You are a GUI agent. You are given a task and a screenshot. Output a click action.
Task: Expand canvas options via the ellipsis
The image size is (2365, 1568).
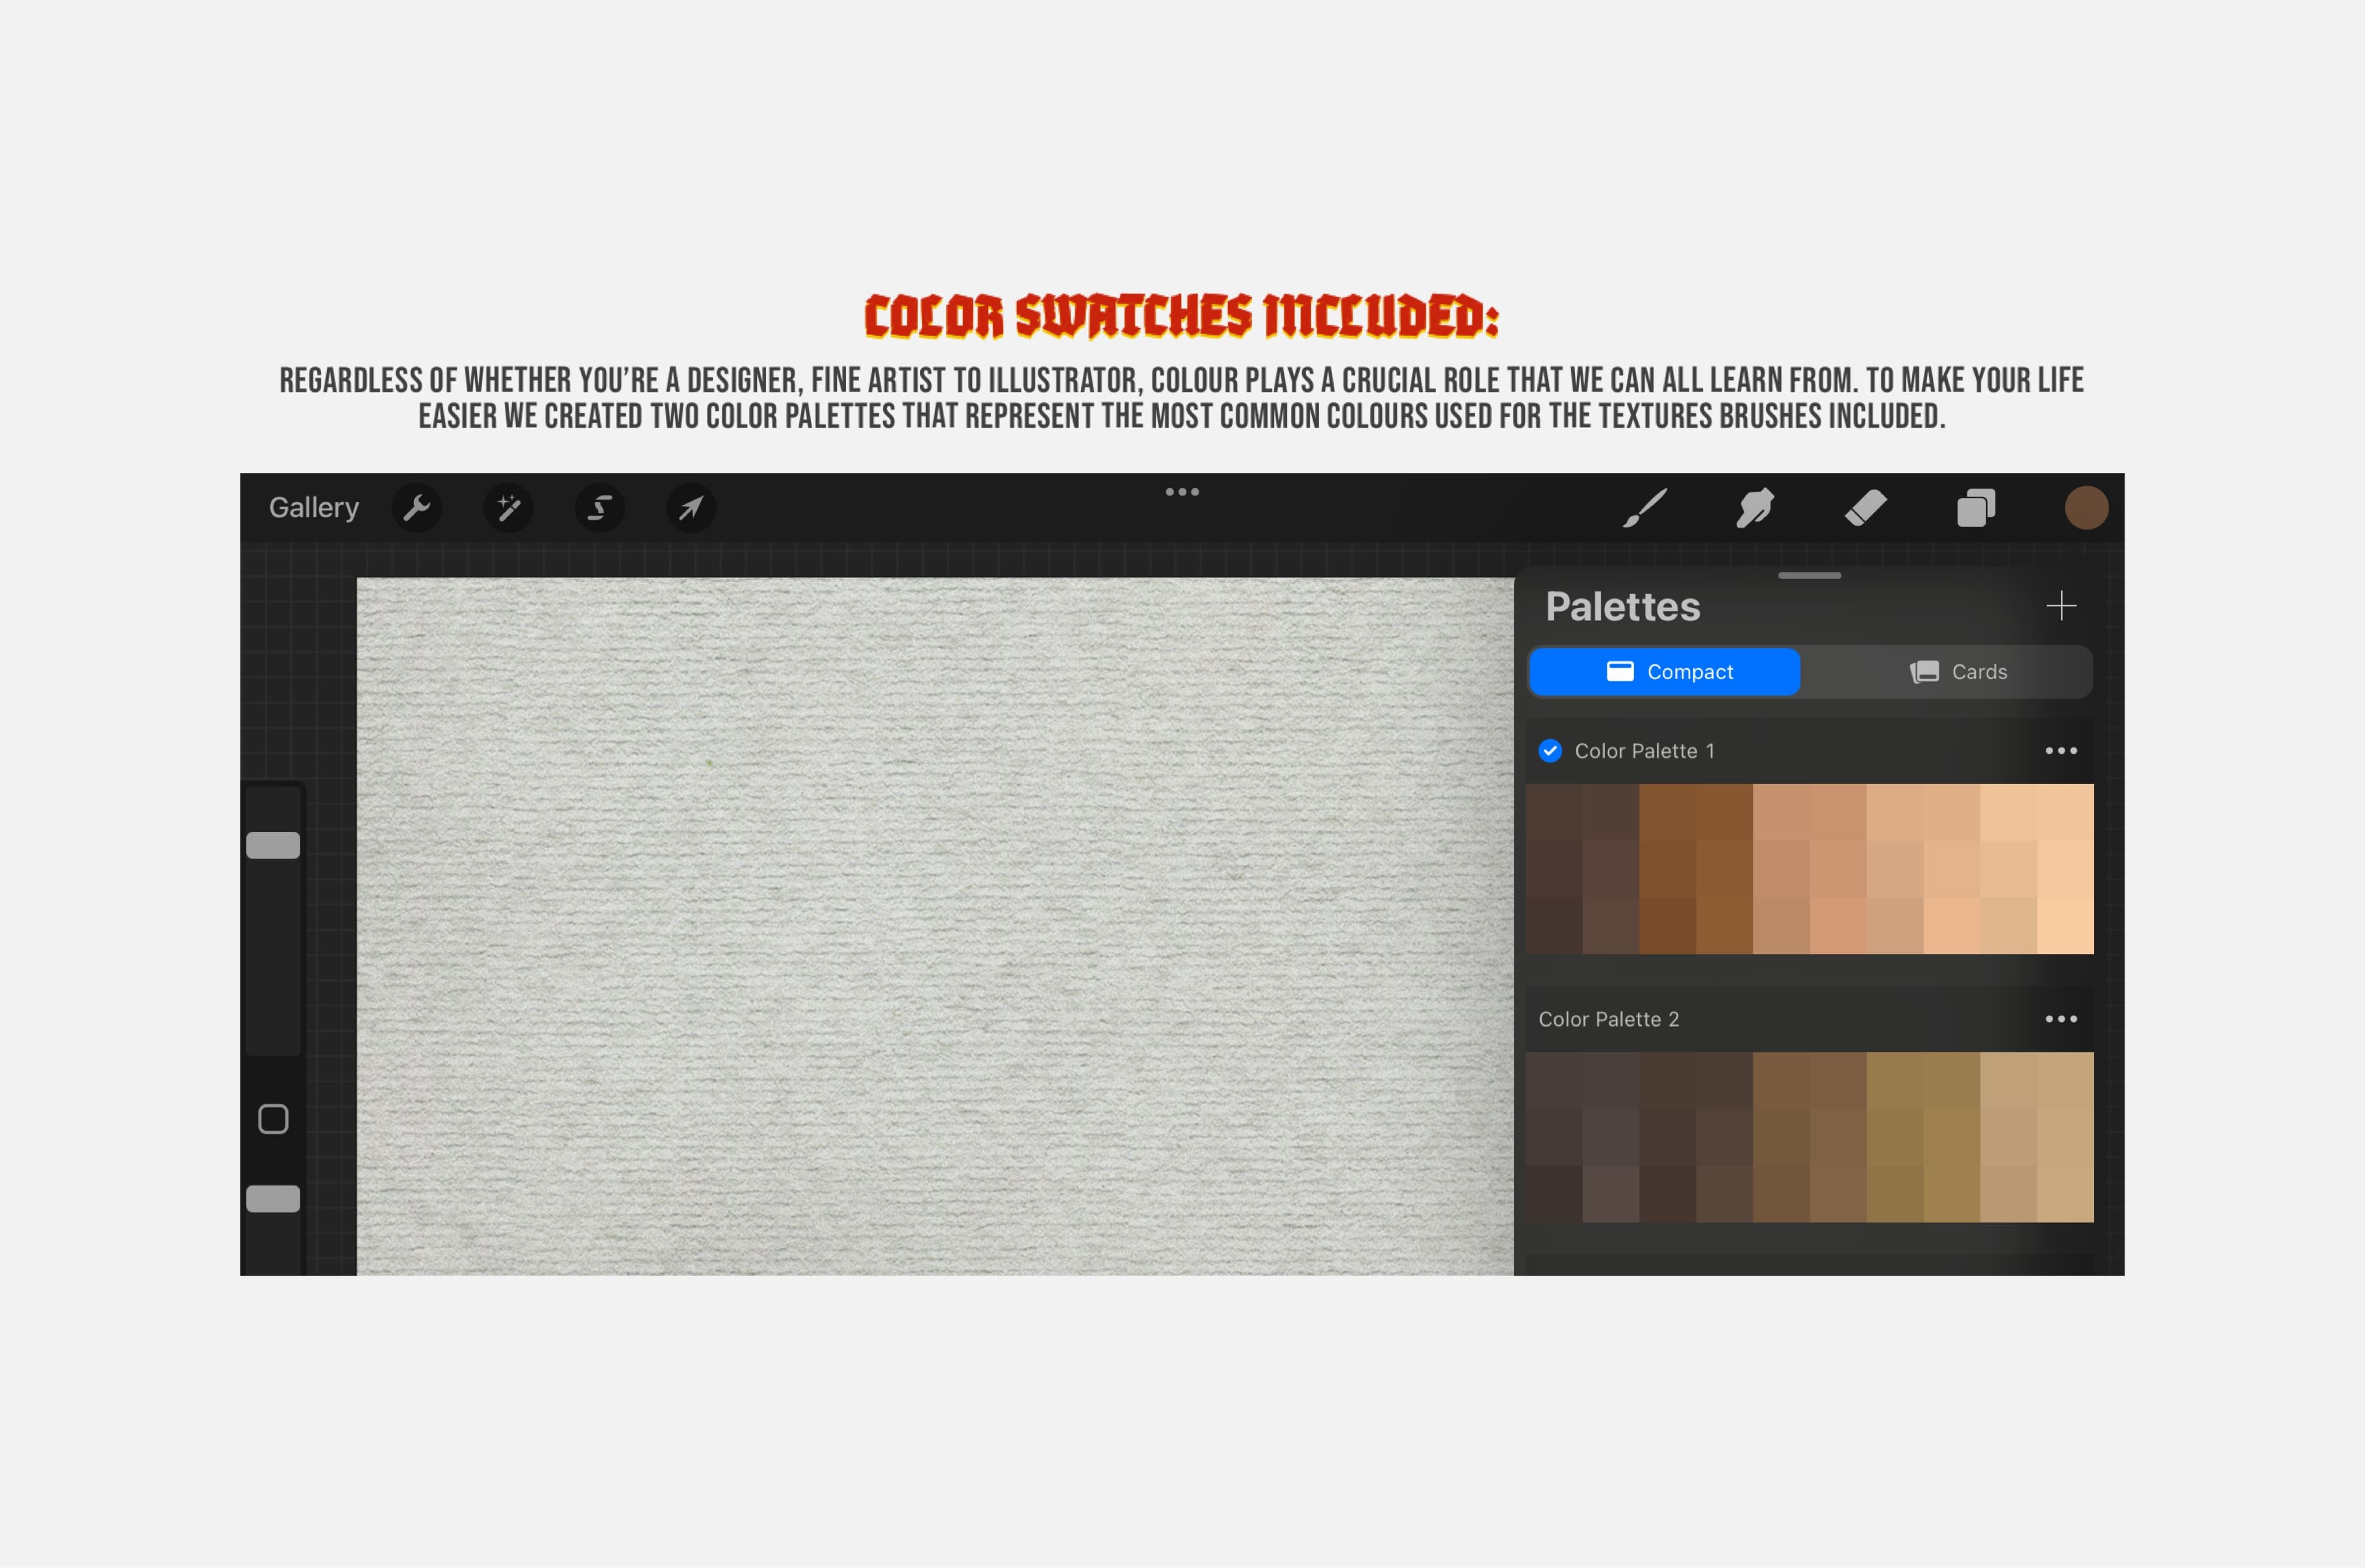[x=1183, y=491]
